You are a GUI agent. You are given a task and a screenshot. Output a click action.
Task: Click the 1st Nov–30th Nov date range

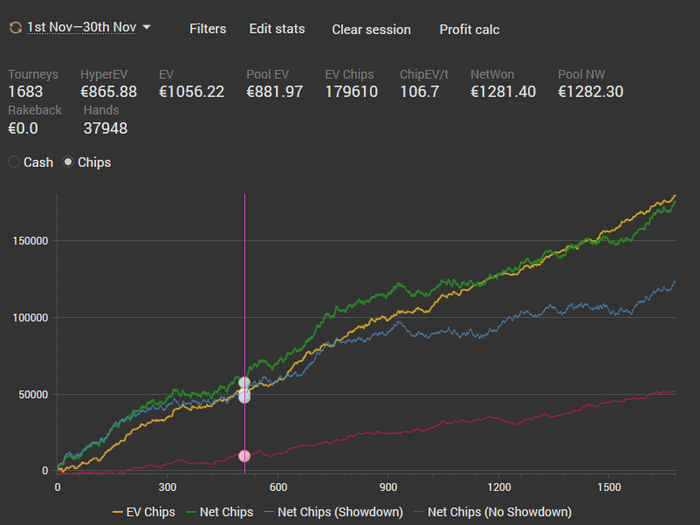(x=81, y=27)
